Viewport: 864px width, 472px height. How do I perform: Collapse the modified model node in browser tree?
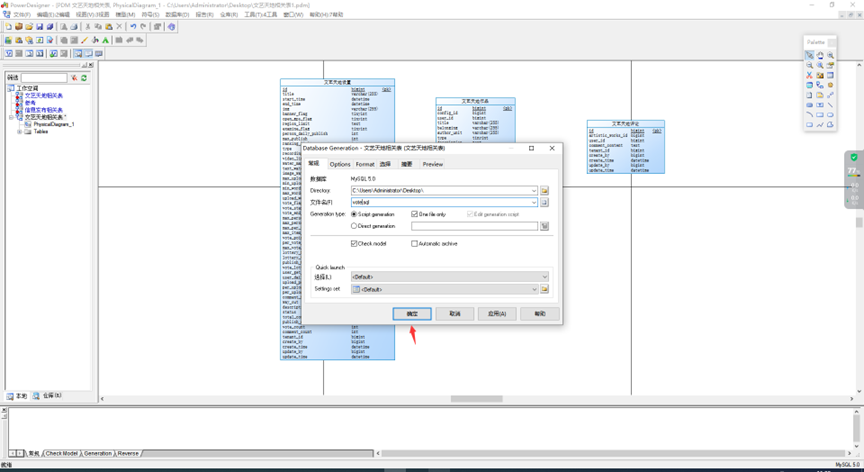[x=11, y=117]
